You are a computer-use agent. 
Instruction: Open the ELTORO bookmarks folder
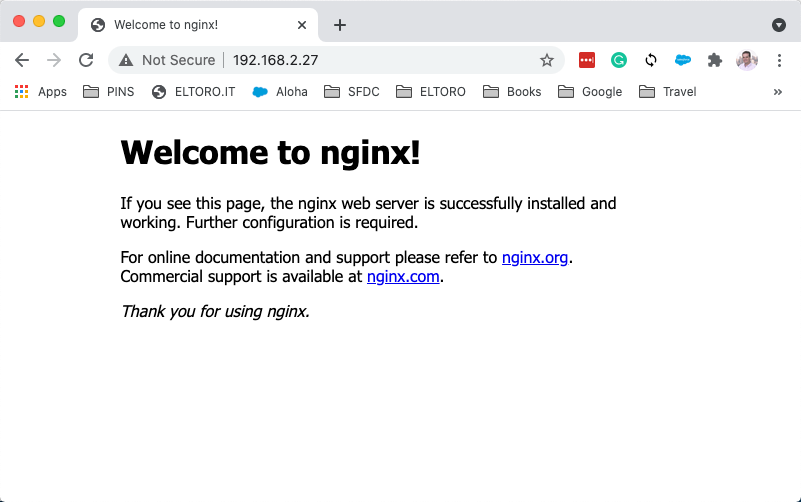[x=431, y=92]
